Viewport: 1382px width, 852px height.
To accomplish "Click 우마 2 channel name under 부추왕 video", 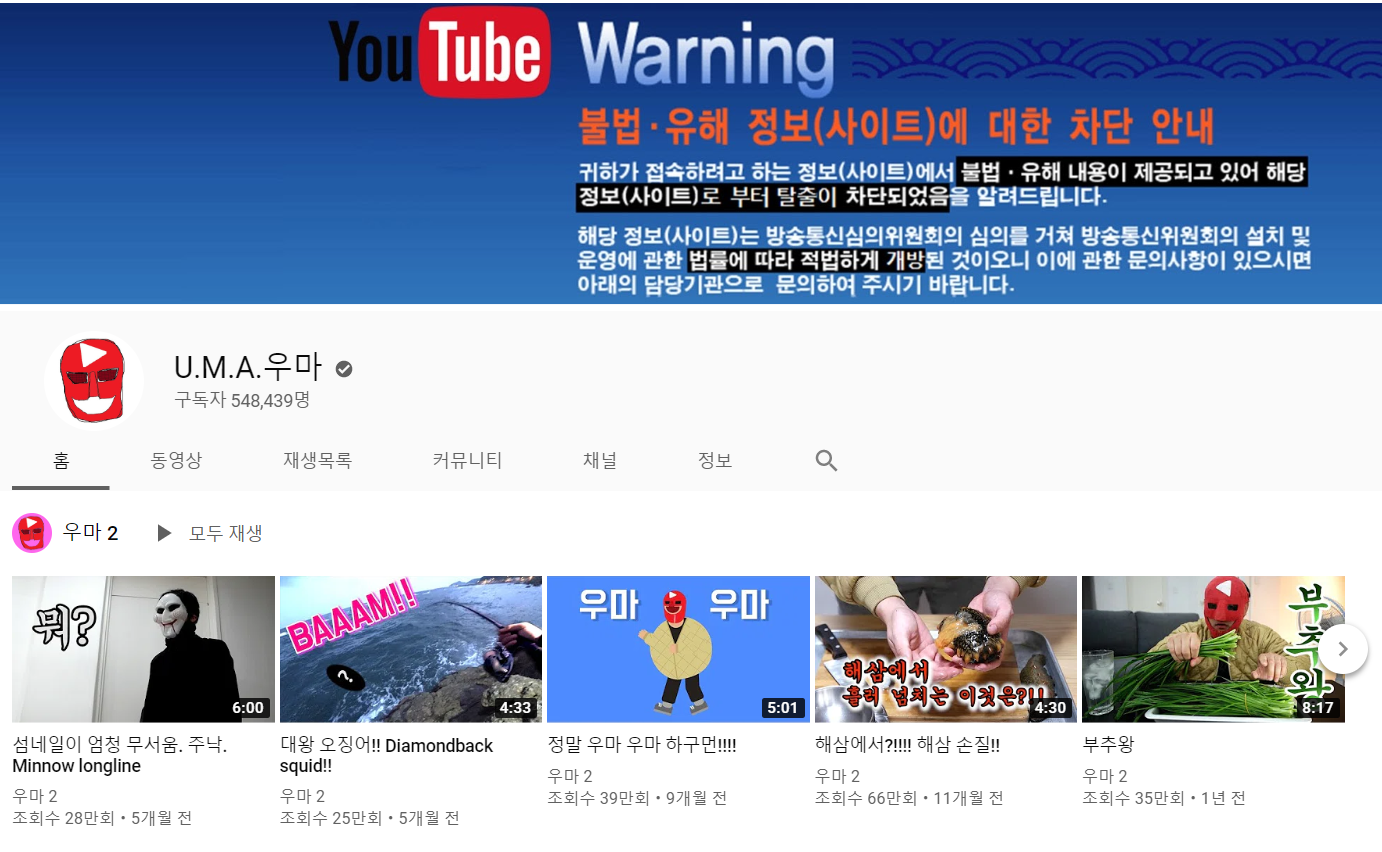I will click(x=1105, y=776).
